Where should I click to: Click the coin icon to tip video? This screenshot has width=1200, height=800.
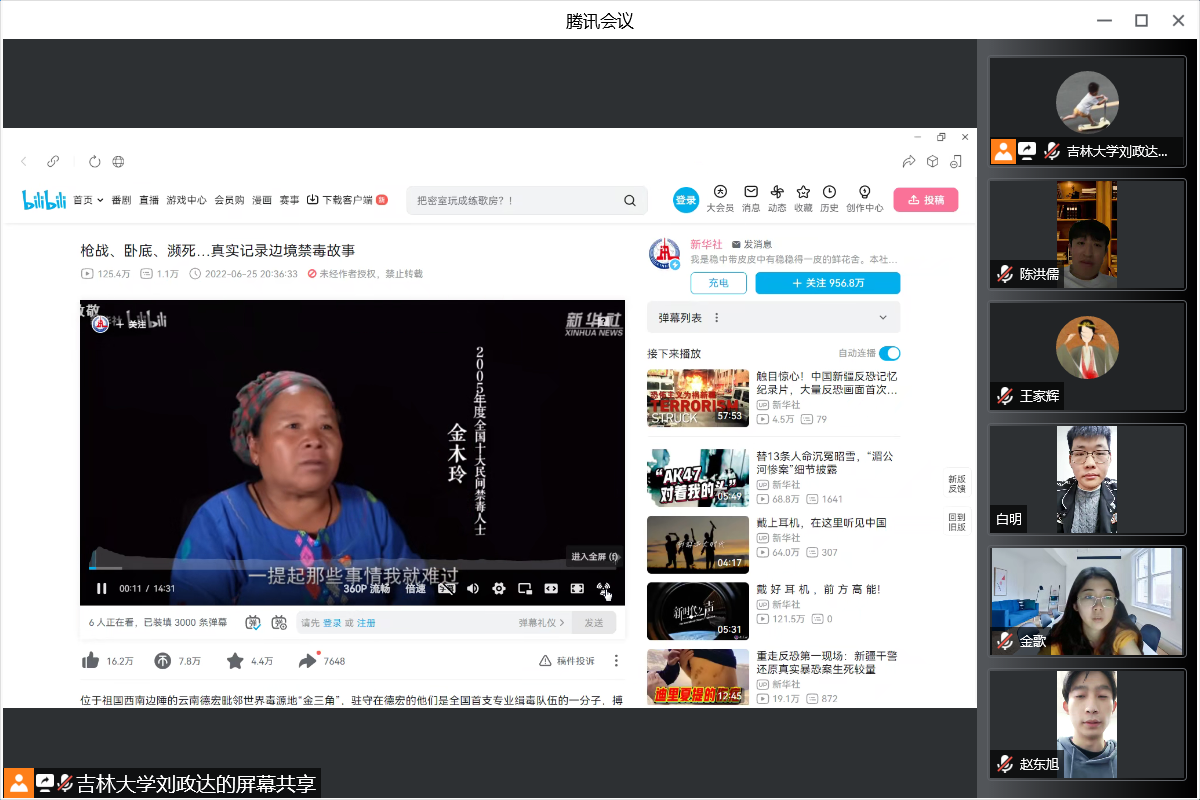163,661
